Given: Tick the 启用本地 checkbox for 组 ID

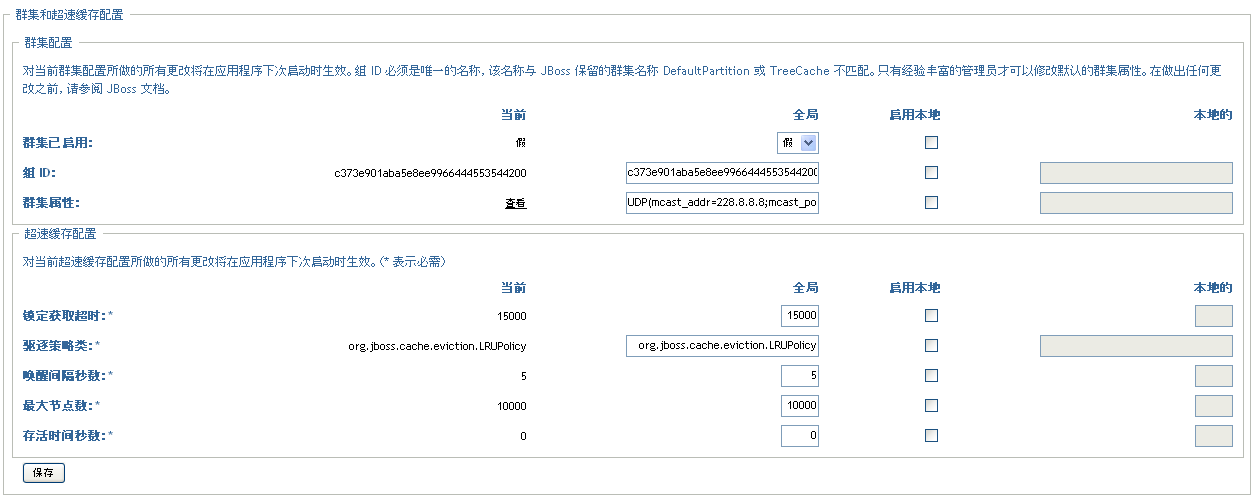Looking at the screenshot, I should point(931,173).
